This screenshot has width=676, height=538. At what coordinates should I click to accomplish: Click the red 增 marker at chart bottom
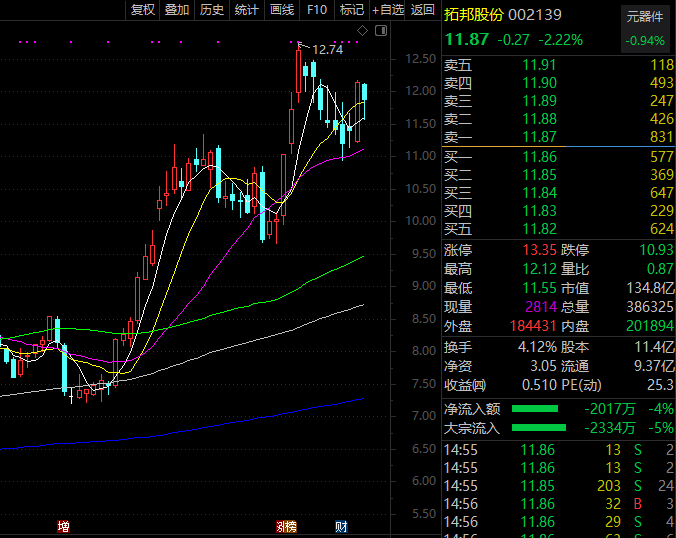pos(63,526)
